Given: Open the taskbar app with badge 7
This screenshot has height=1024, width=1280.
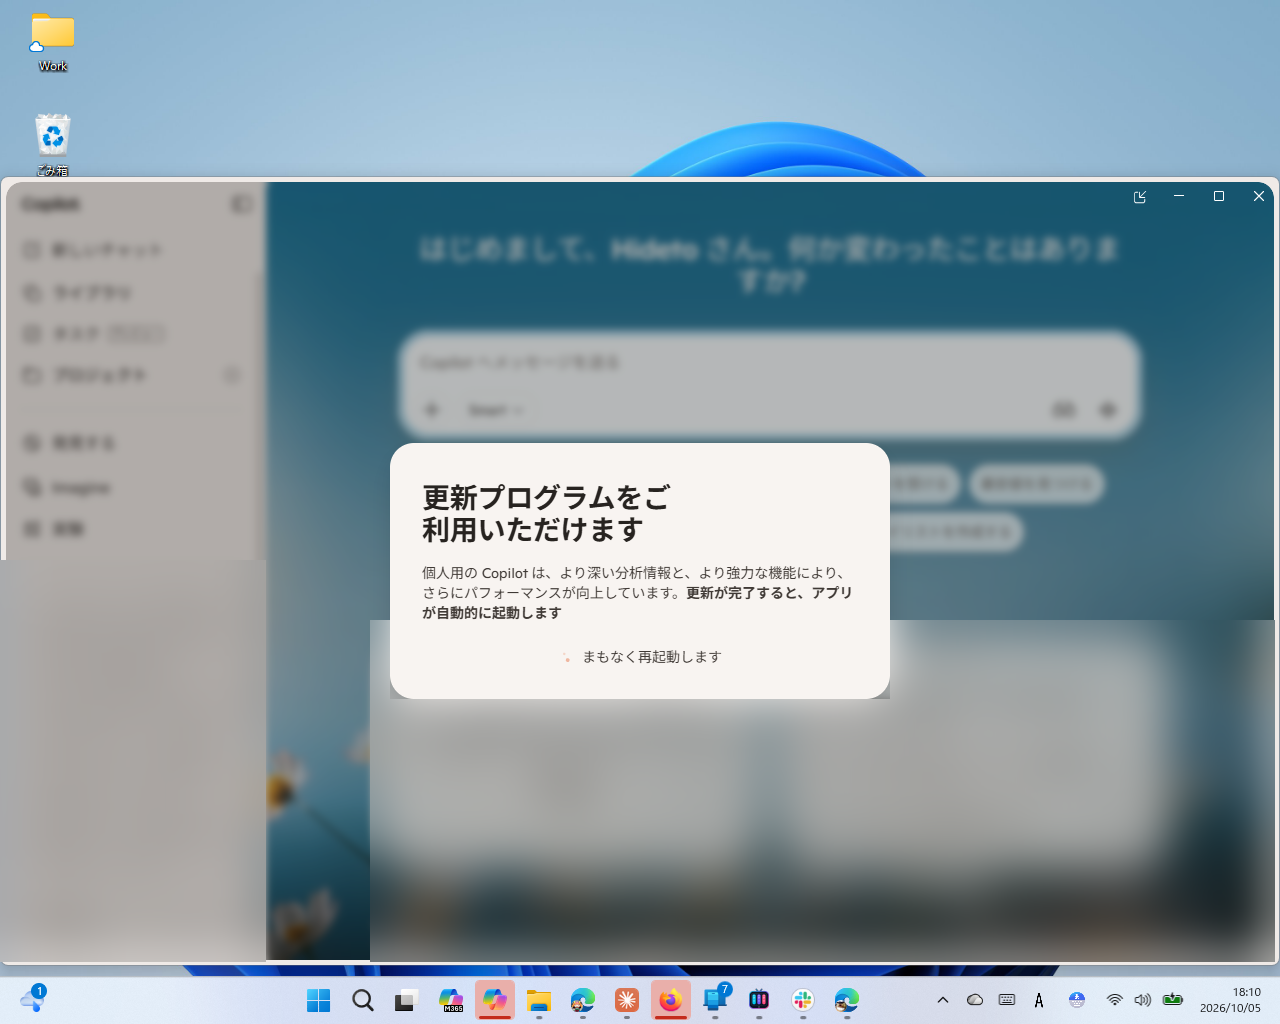Looking at the screenshot, I should coord(715,1000).
